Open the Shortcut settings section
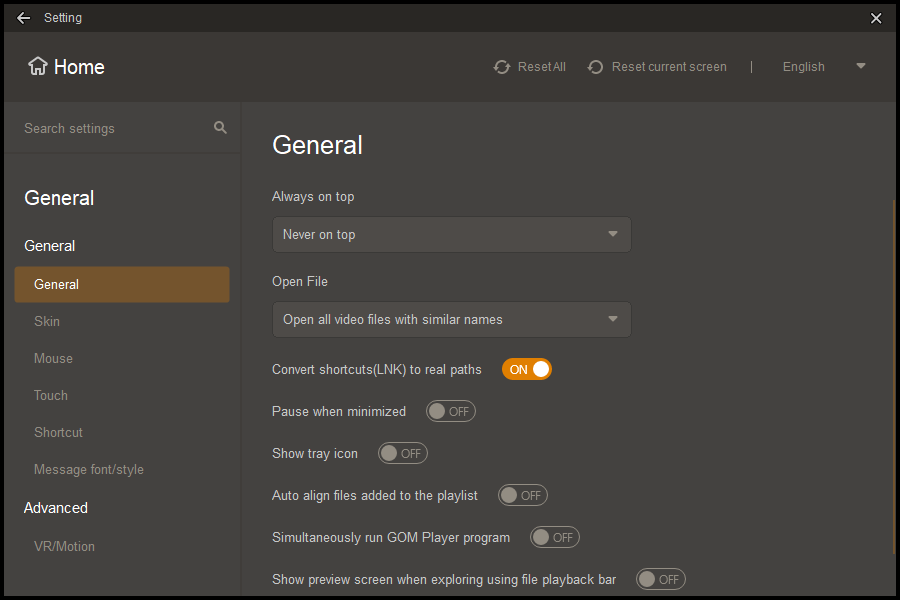900x600 pixels. tap(58, 432)
